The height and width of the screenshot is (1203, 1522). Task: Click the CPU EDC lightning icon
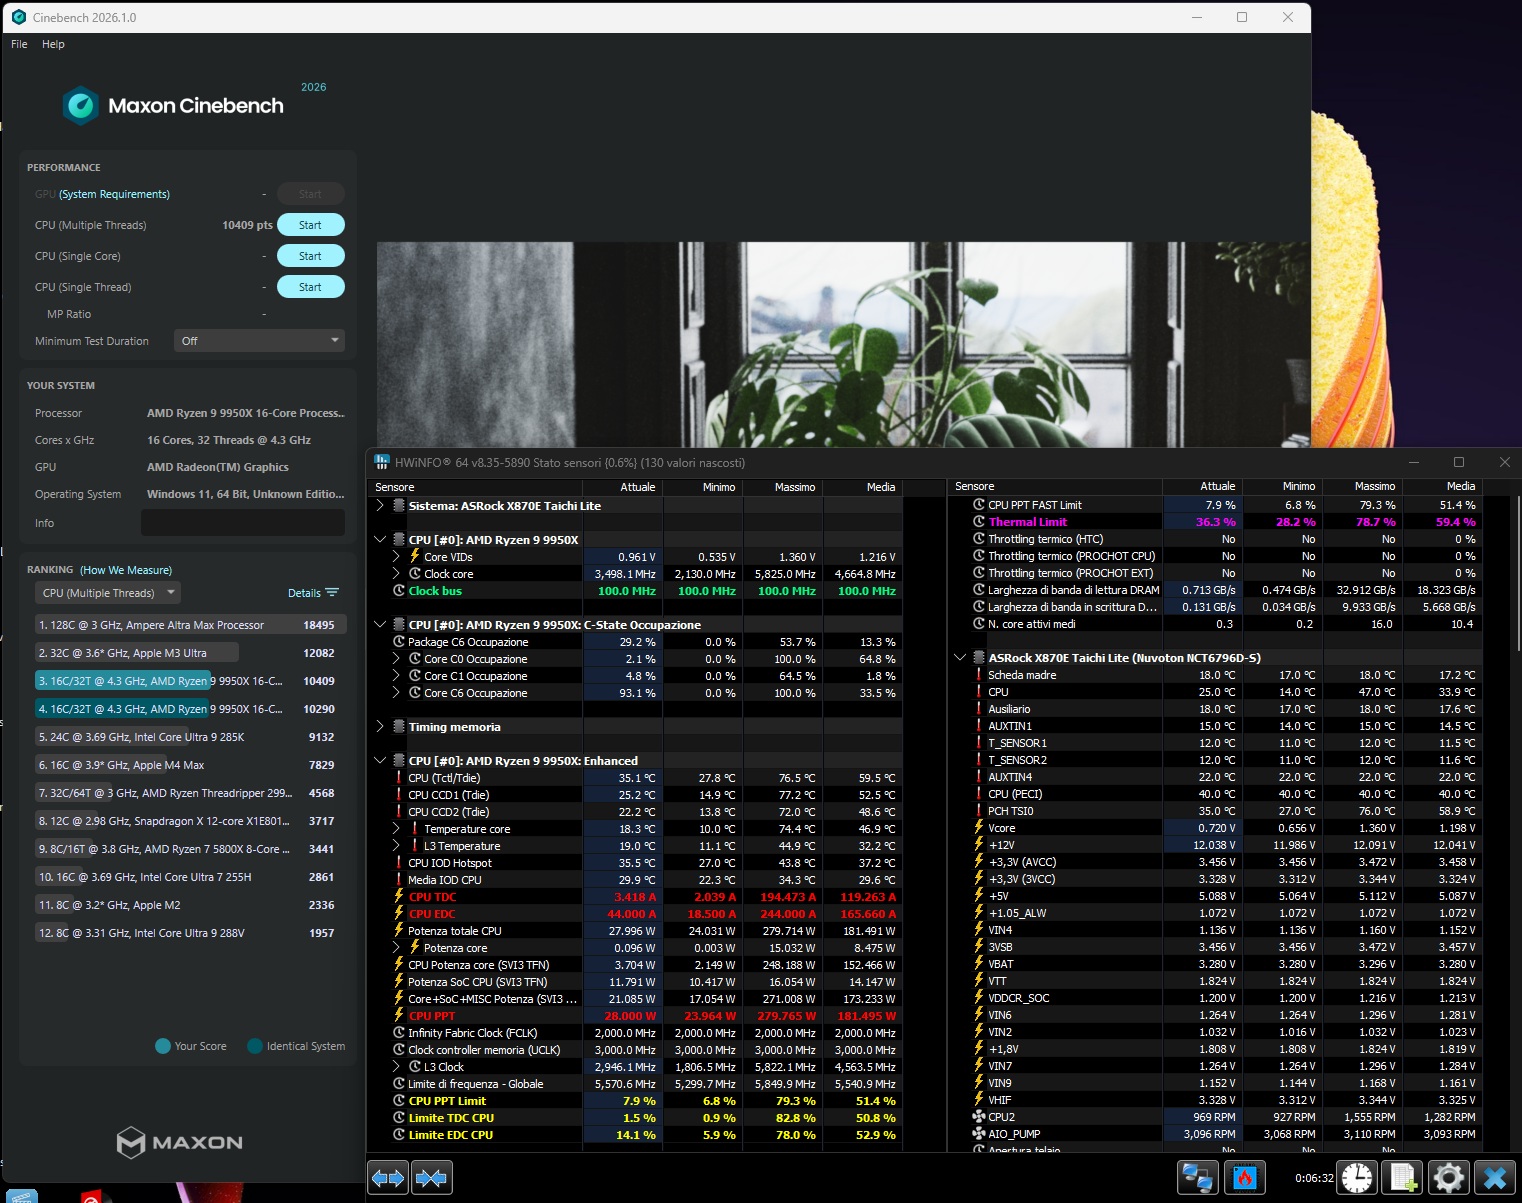click(399, 914)
